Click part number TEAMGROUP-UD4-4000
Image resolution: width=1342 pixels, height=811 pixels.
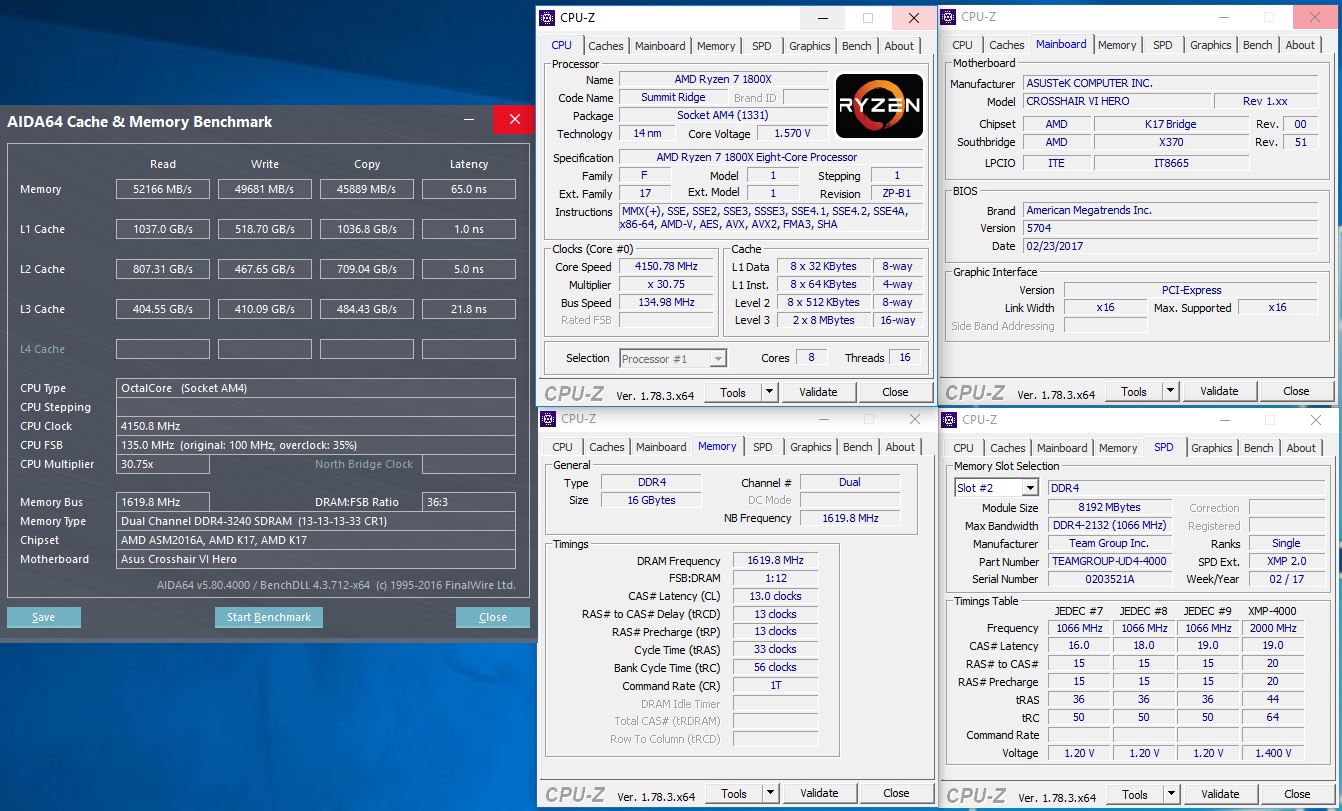pyautogui.click(x=1108, y=561)
